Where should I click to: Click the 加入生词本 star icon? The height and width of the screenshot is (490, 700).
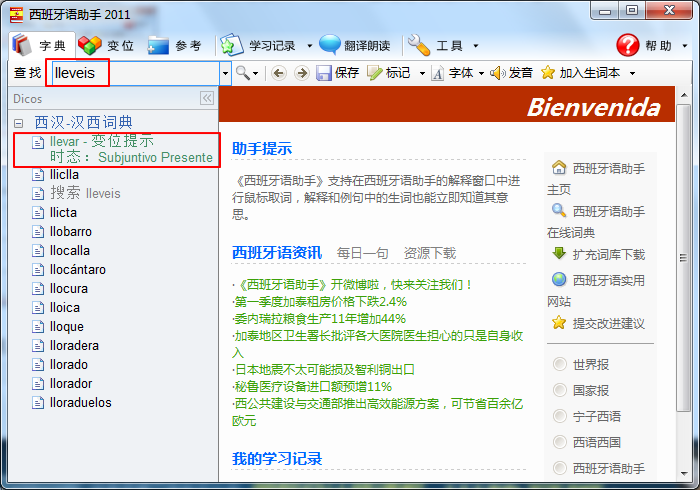[x=548, y=73]
